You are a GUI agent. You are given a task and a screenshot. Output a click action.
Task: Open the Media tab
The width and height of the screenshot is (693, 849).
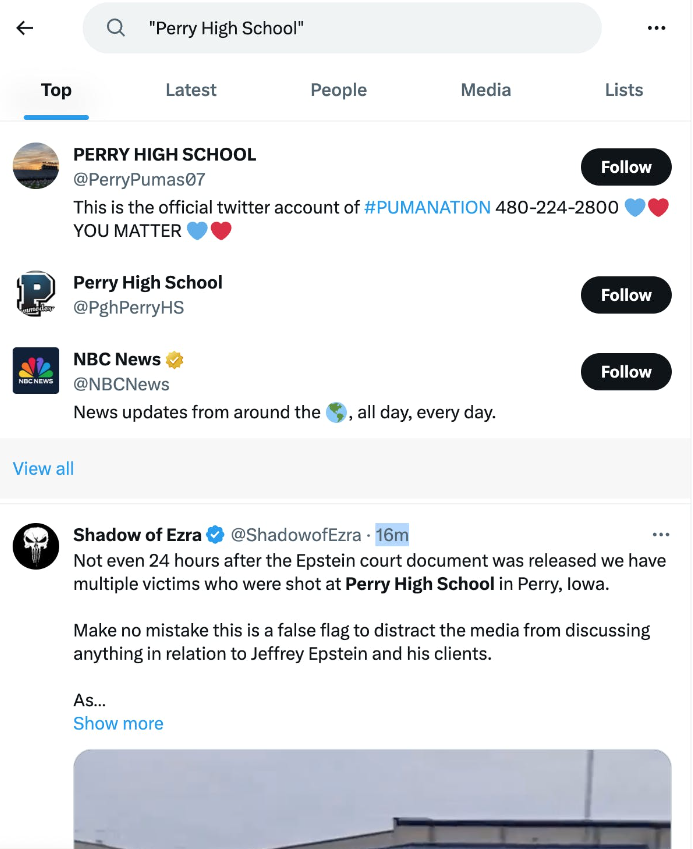(x=486, y=90)
